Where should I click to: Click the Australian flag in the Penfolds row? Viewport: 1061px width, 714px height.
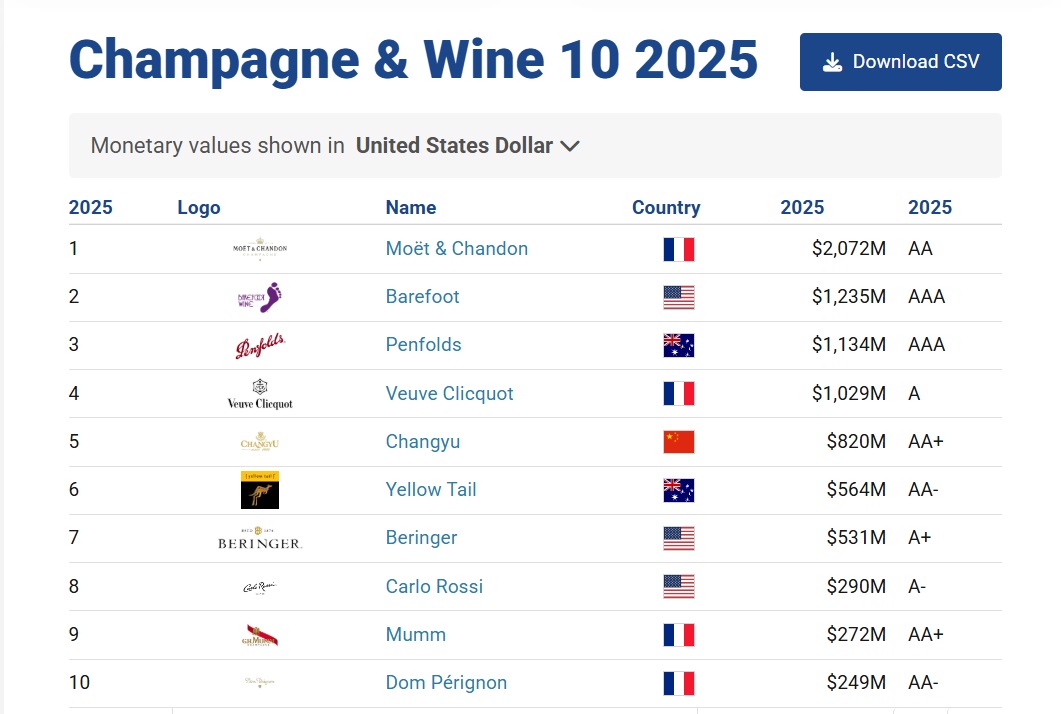pyautogui.click(x=678, y=346)
